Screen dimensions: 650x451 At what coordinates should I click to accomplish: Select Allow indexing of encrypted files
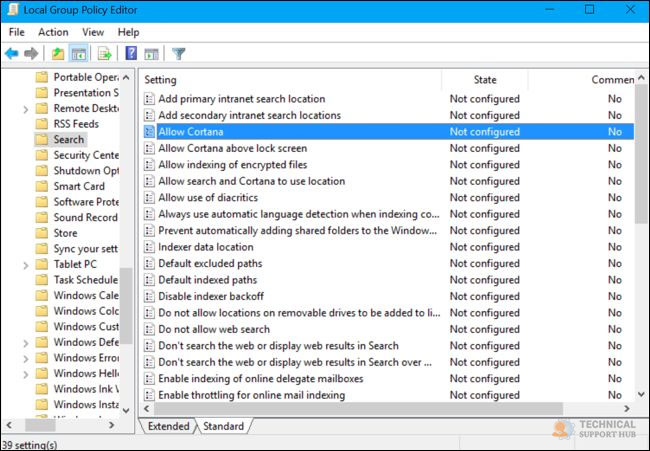point(388,165)
